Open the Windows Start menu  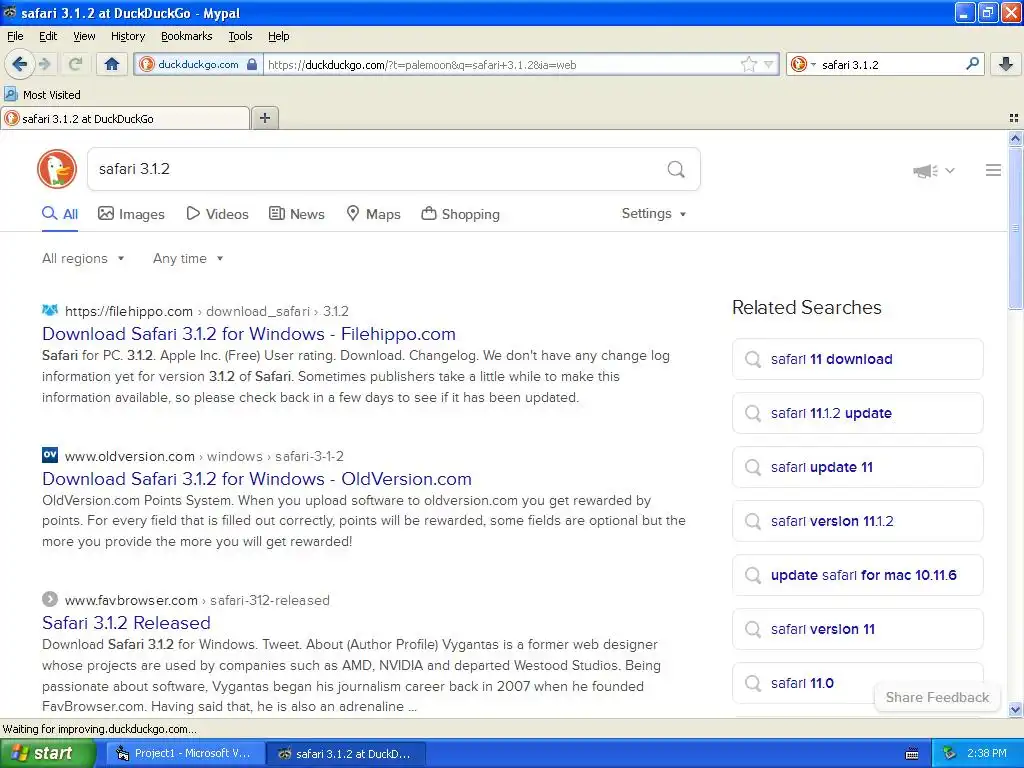48,754
